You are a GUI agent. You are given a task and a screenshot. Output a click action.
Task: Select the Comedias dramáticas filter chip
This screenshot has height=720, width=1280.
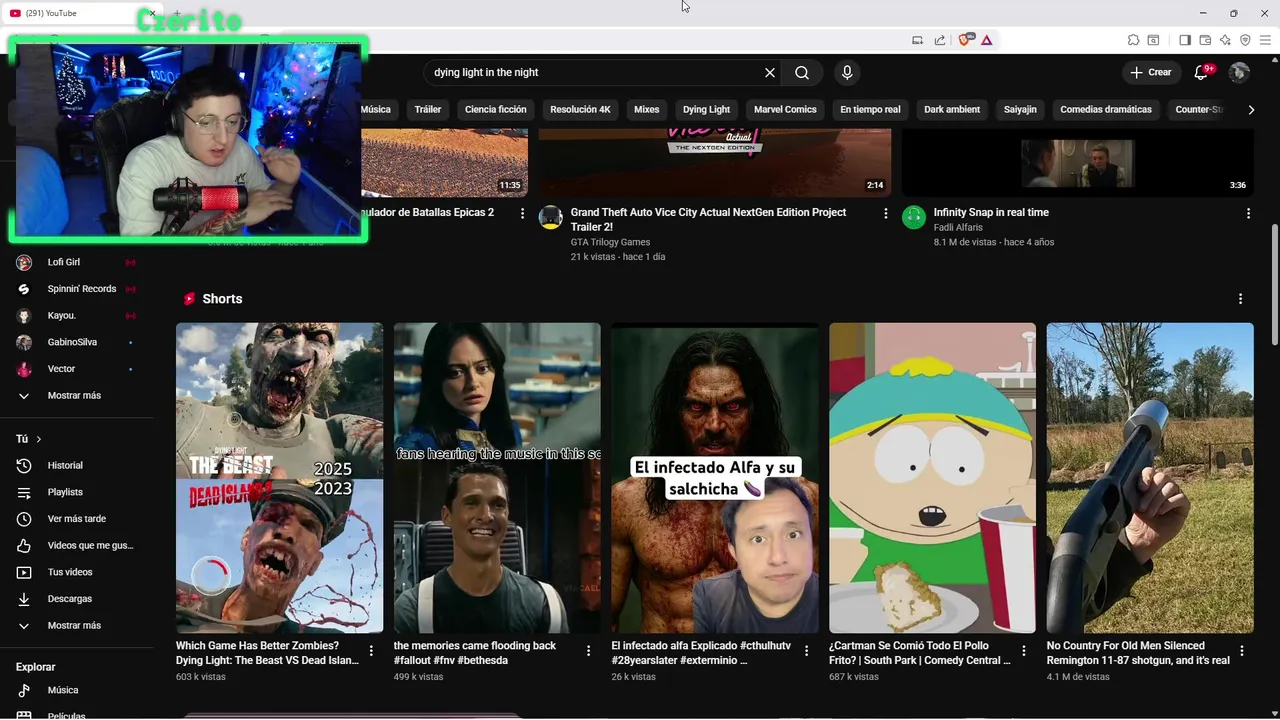coord(1106,110)
